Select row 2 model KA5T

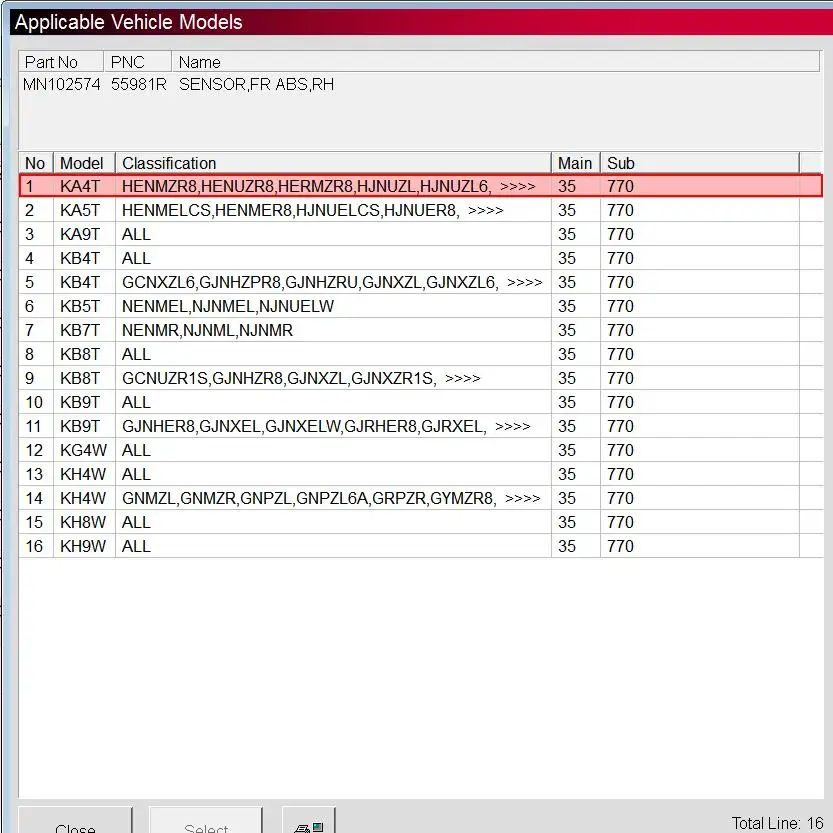coord(421,210)
